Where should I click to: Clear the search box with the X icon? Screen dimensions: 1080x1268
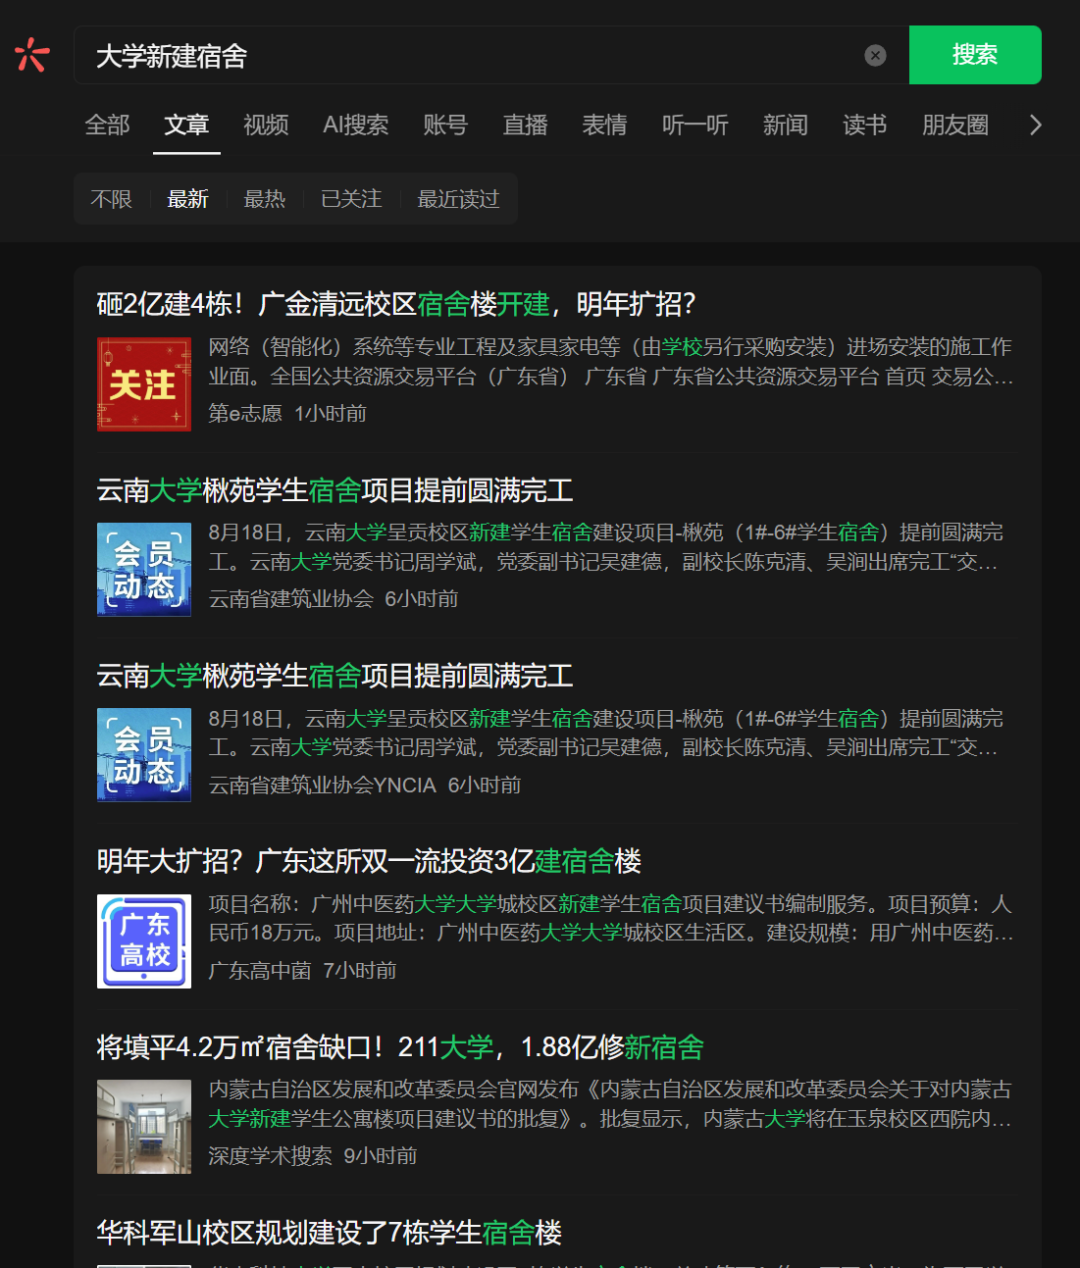(875, 55)
